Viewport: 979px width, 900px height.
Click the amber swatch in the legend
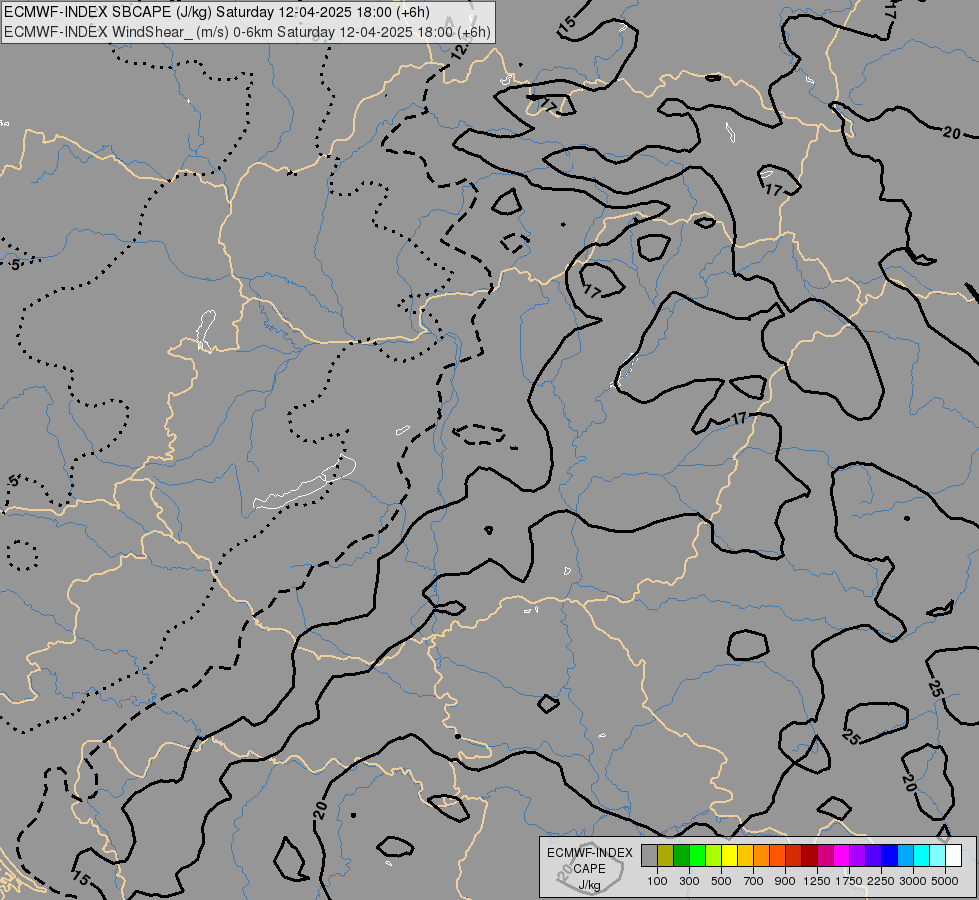(x=745, y=855)
